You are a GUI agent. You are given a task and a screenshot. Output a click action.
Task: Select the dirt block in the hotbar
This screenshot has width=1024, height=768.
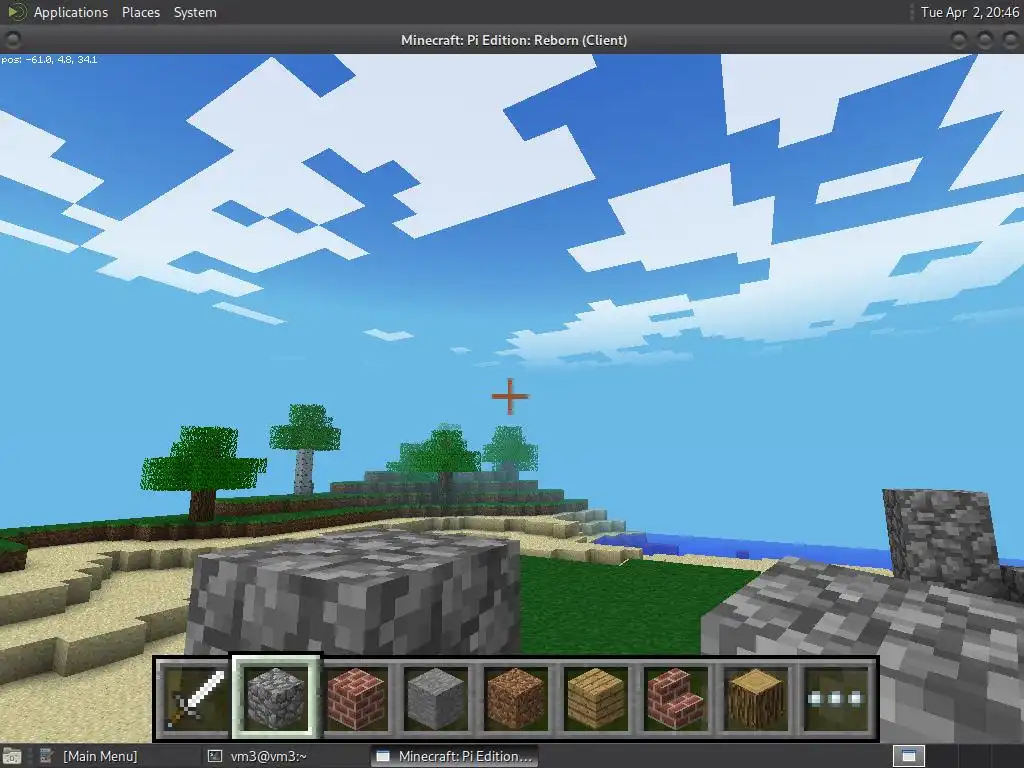coord(515,699)
